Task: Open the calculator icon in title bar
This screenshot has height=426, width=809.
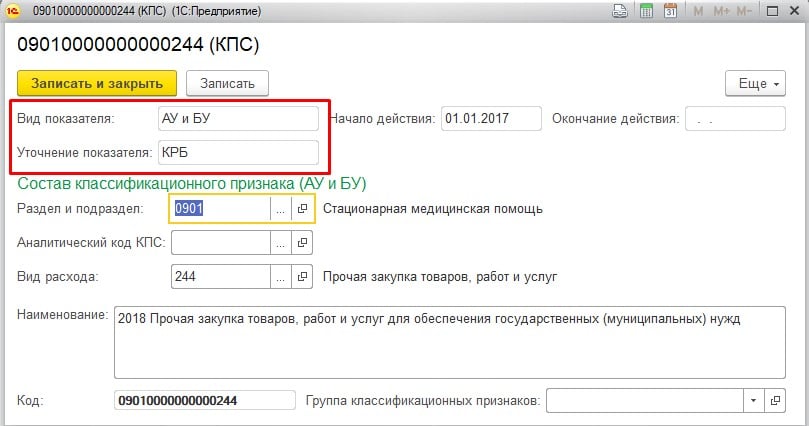Action: [646, 11]
